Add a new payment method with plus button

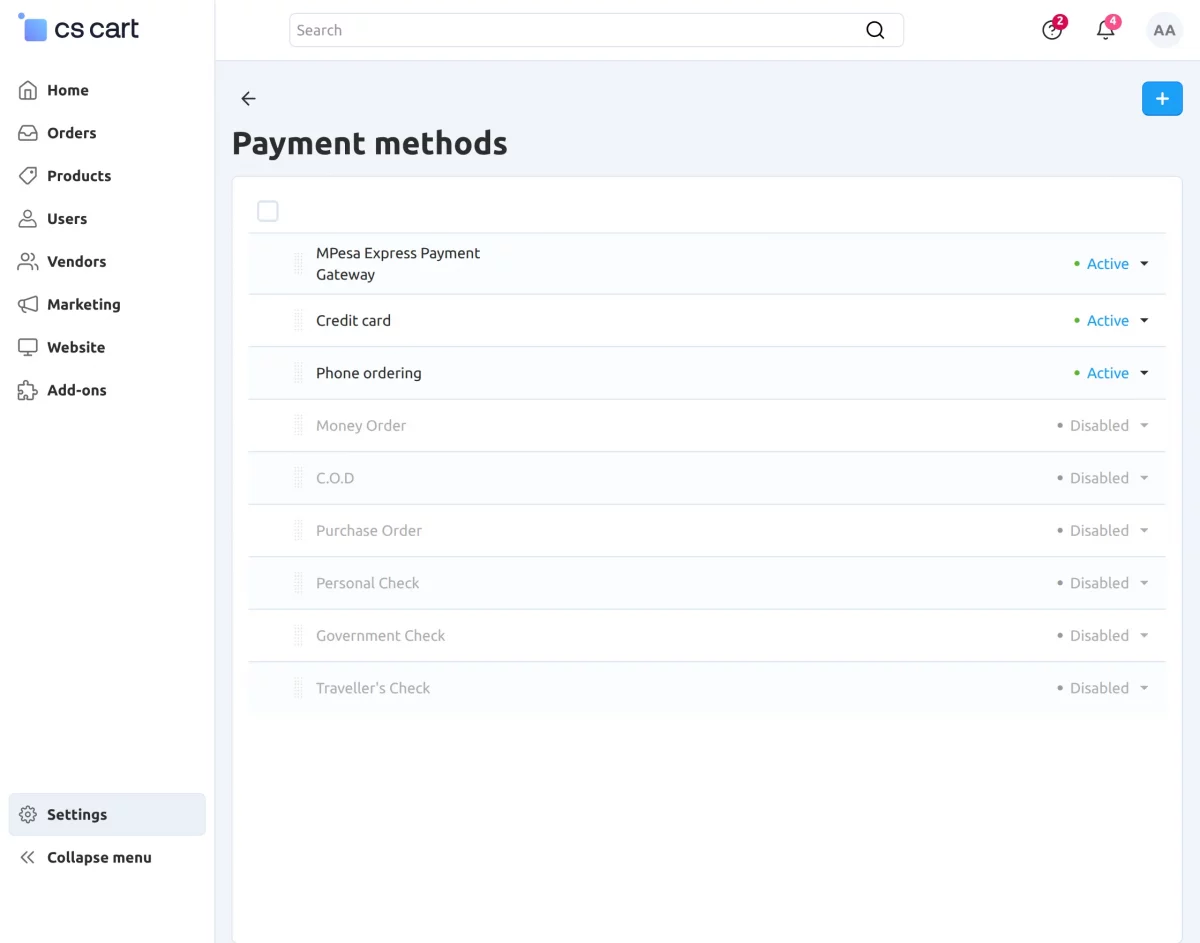coord(1162,98)
